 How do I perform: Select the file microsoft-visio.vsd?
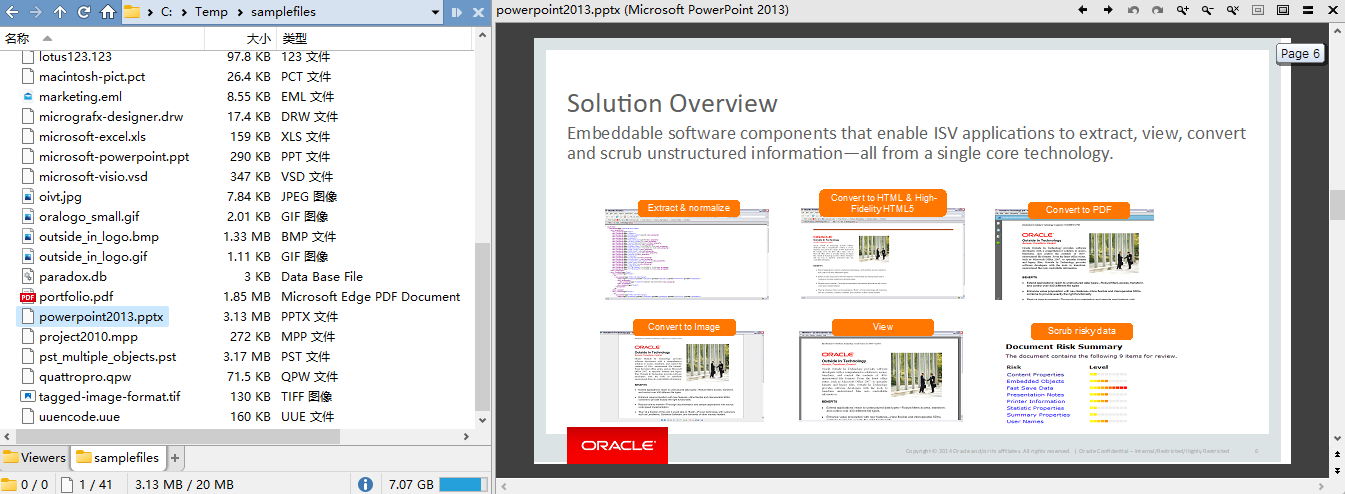coord(93,177)
